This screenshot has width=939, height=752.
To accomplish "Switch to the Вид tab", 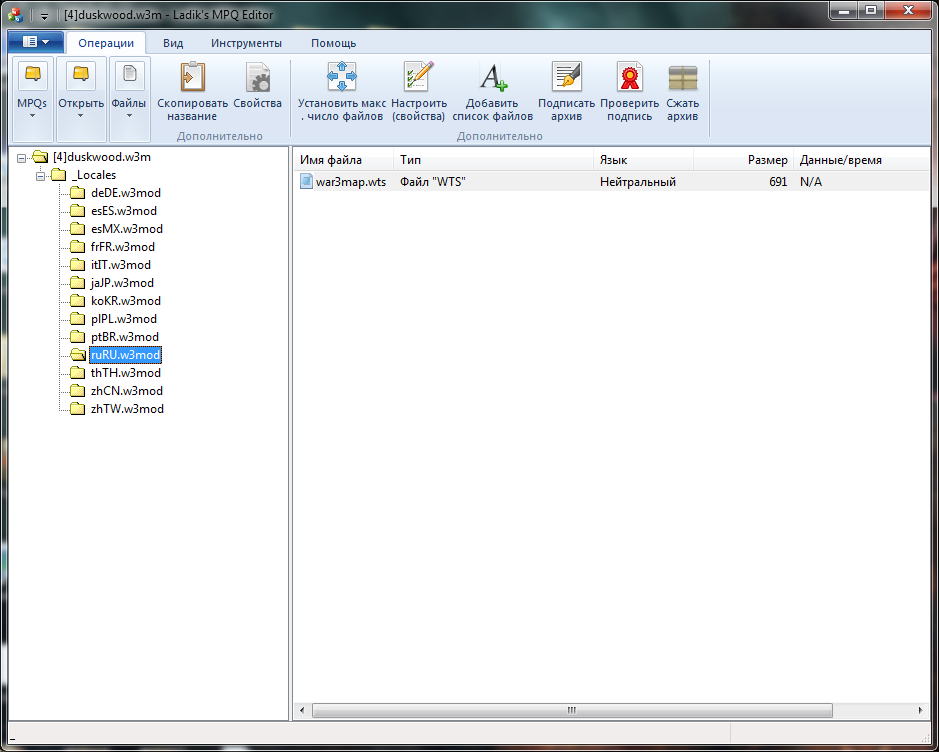I will pos(173,43).
